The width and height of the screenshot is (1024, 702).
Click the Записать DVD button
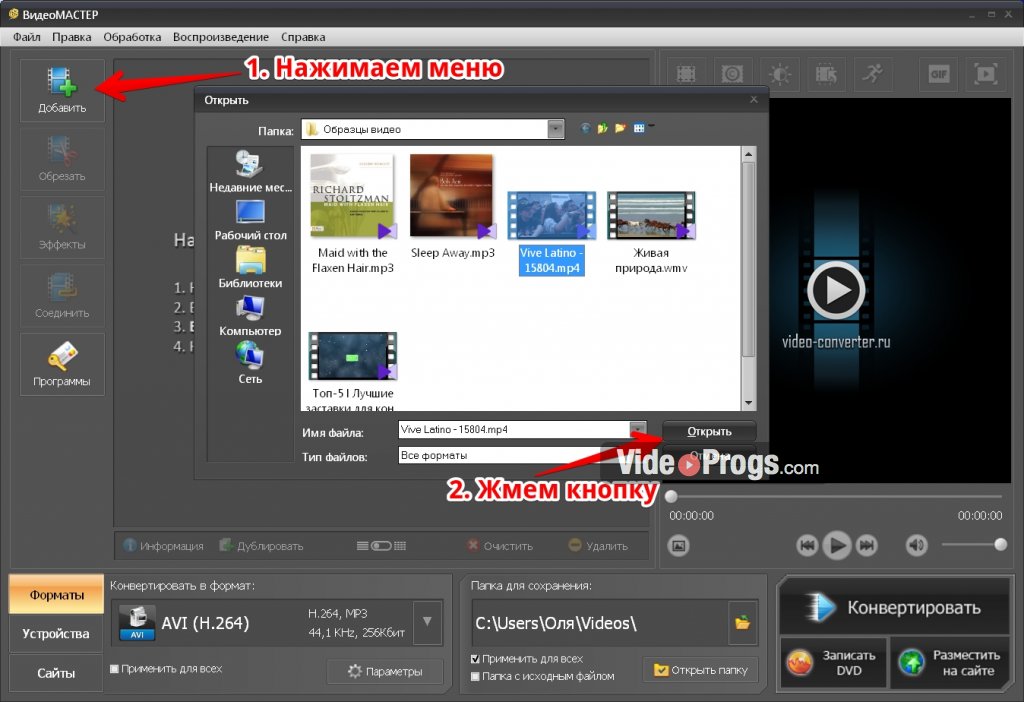833,663
